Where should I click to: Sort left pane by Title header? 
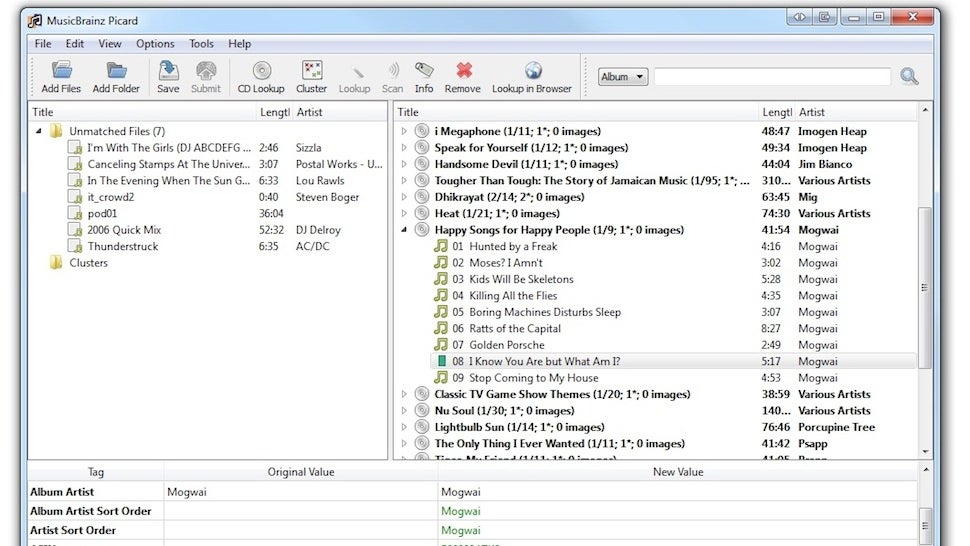pos(142,112)
